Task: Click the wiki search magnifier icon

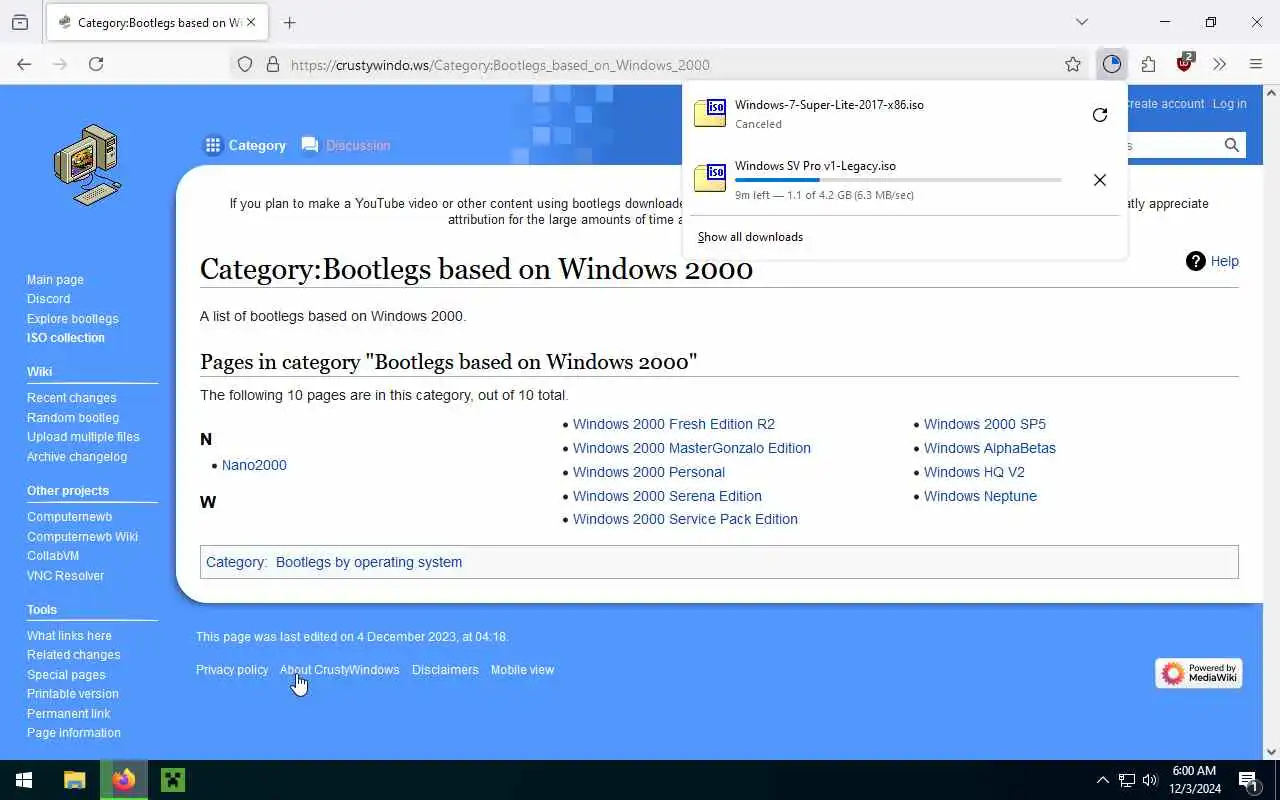Action: [1232, 145]
